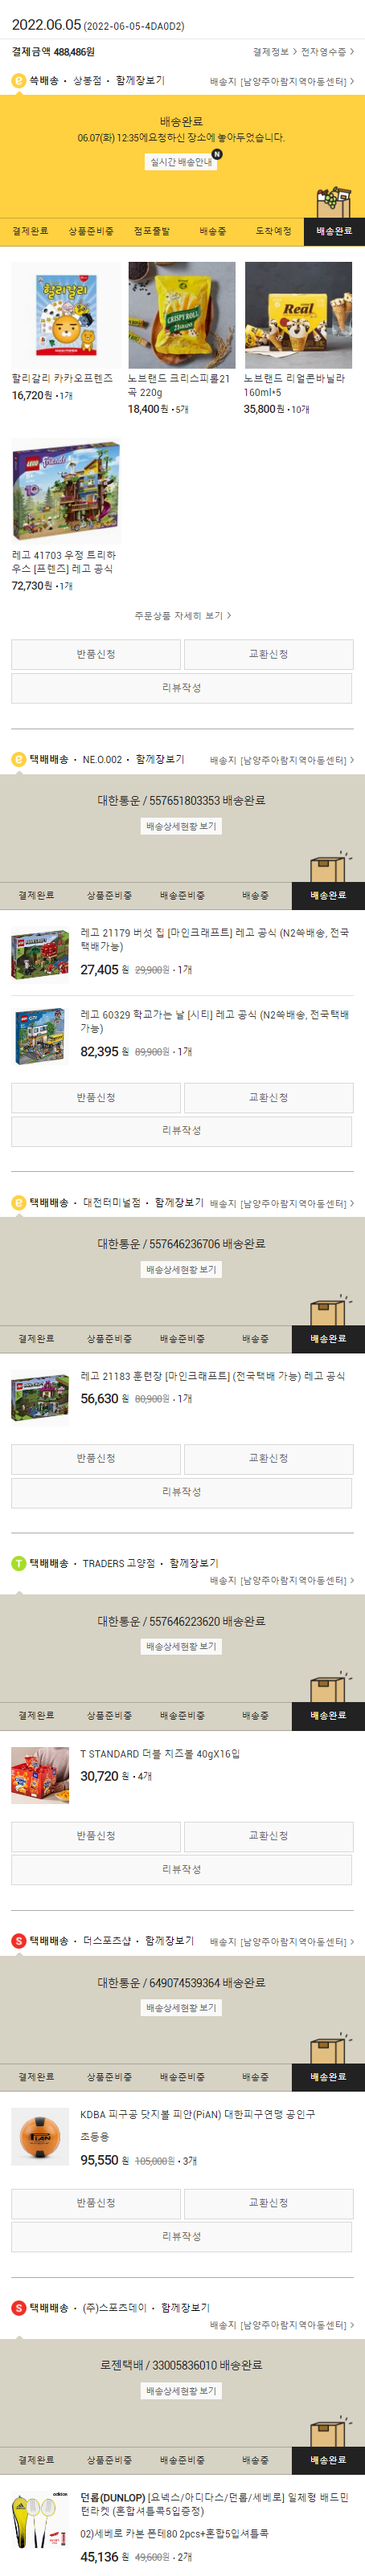Open the 할리갈리 카카오프렌즈 product image

coord(66,315)
